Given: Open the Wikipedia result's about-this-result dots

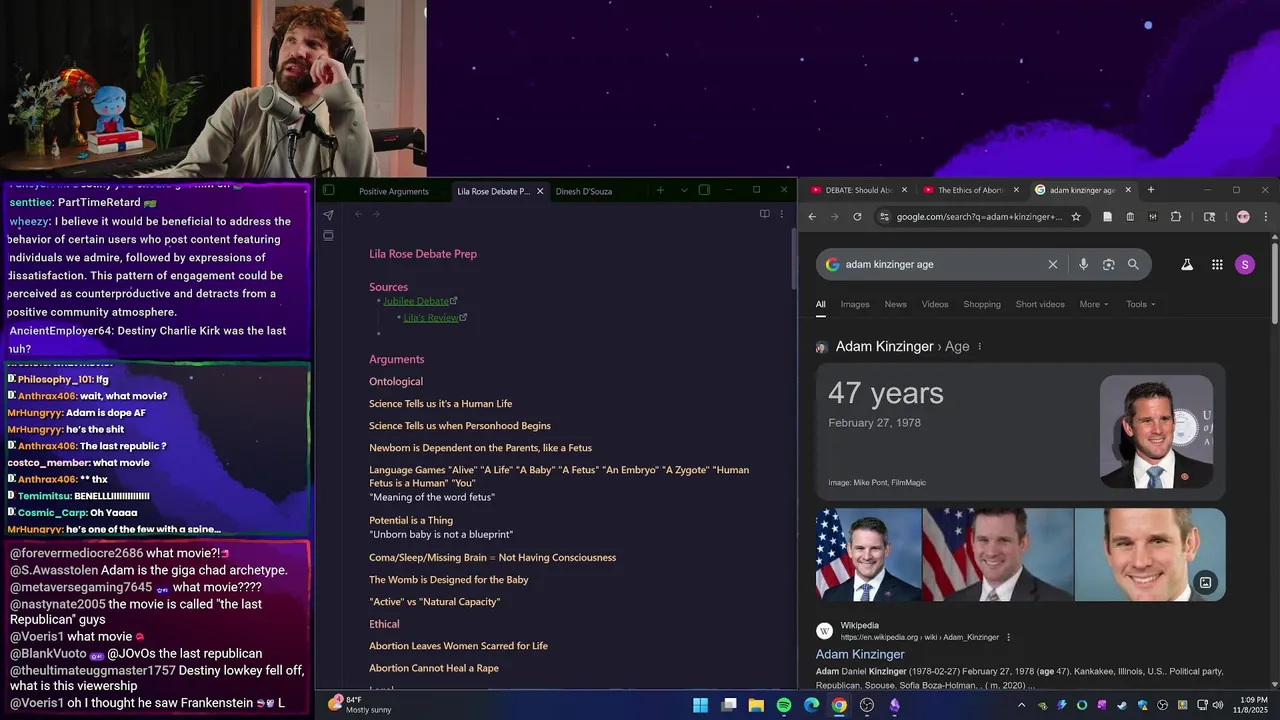Looking at the screenshot, I should tap(1008, 637).
